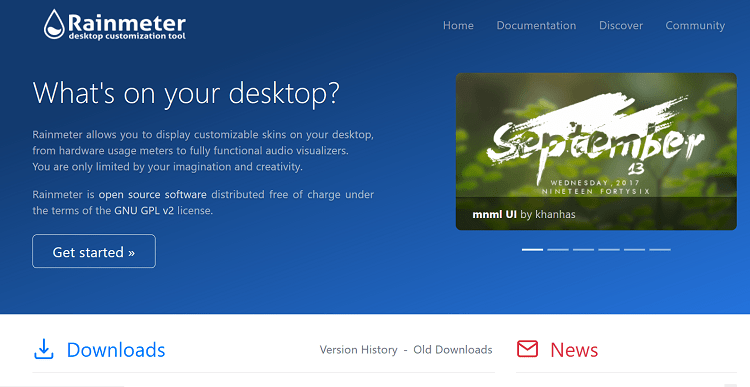Viewport: 750px width, 387px height.
Task: Open the Version History link
Action: click(358, 350)
